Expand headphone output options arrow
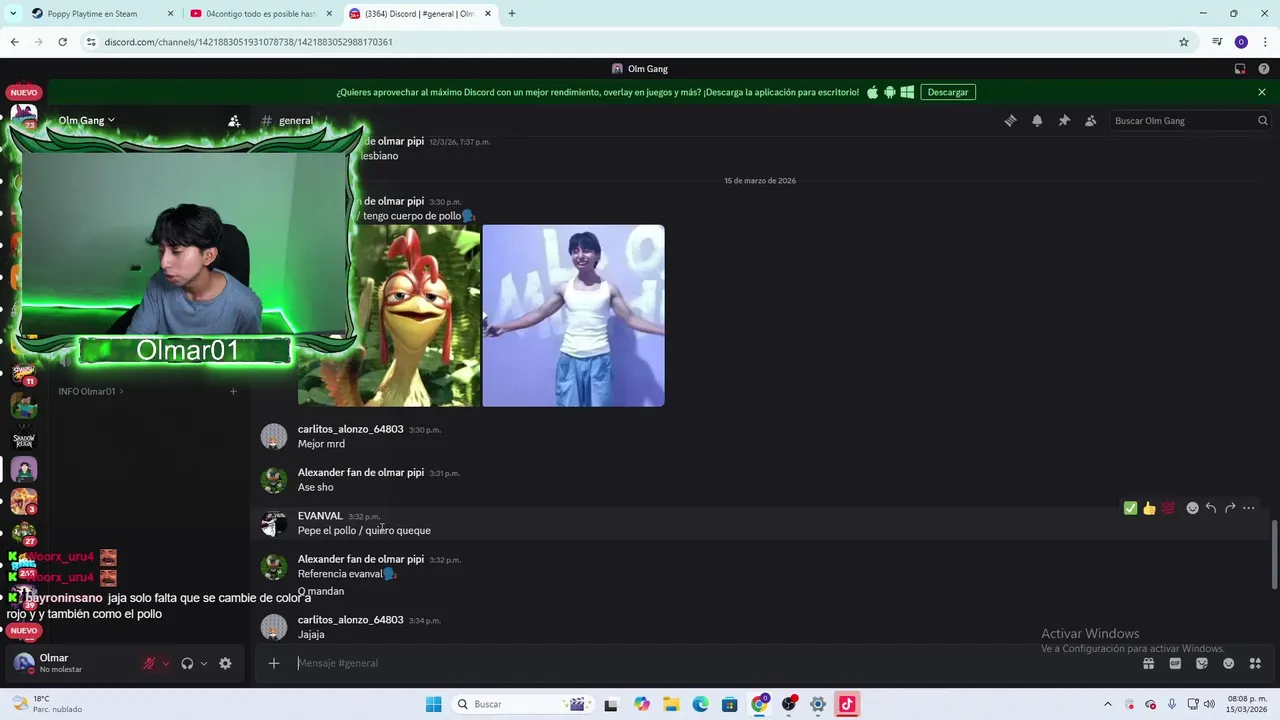1280x720 pixels. pos(204,663)
